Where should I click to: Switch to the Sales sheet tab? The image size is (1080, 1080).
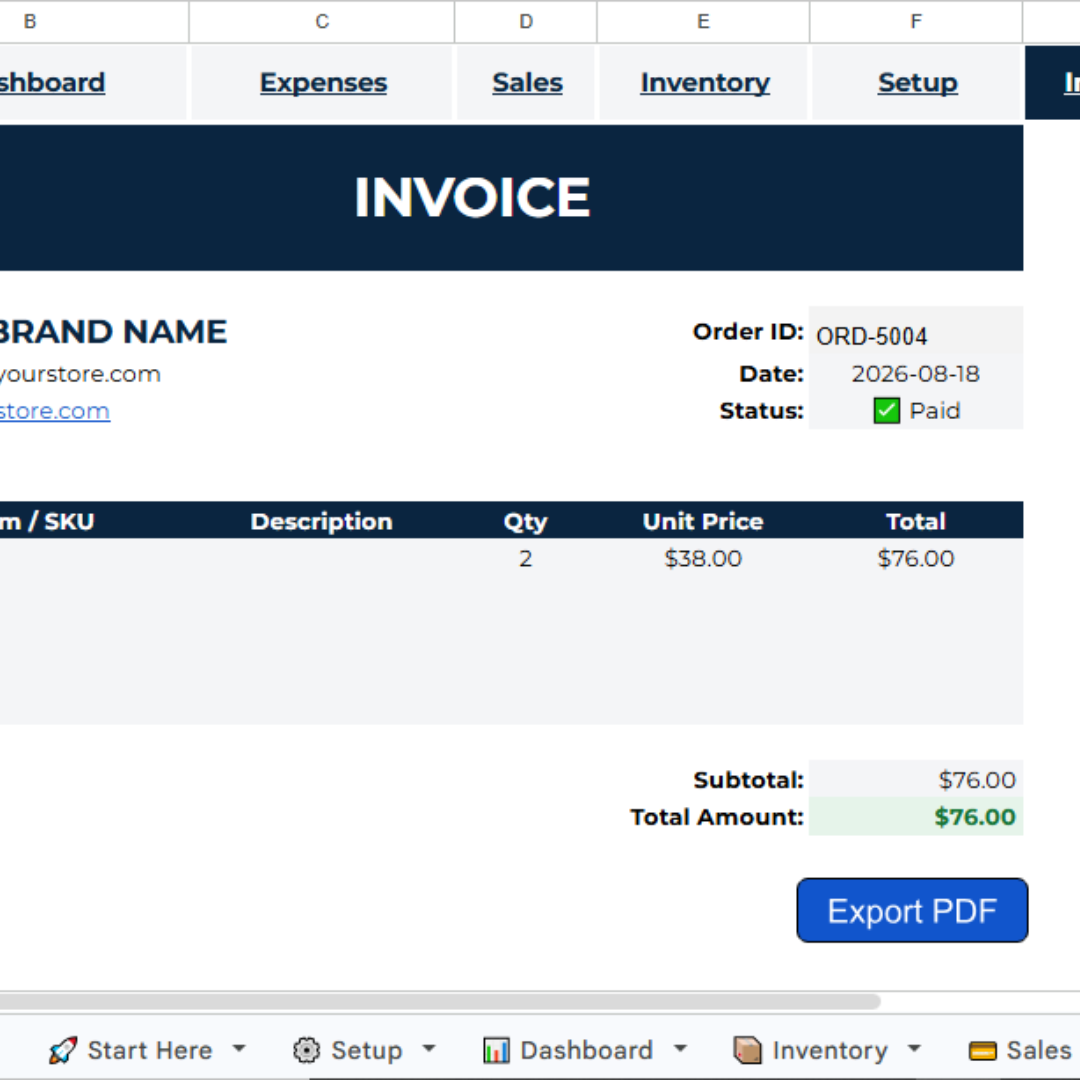click(1039, 1050)
